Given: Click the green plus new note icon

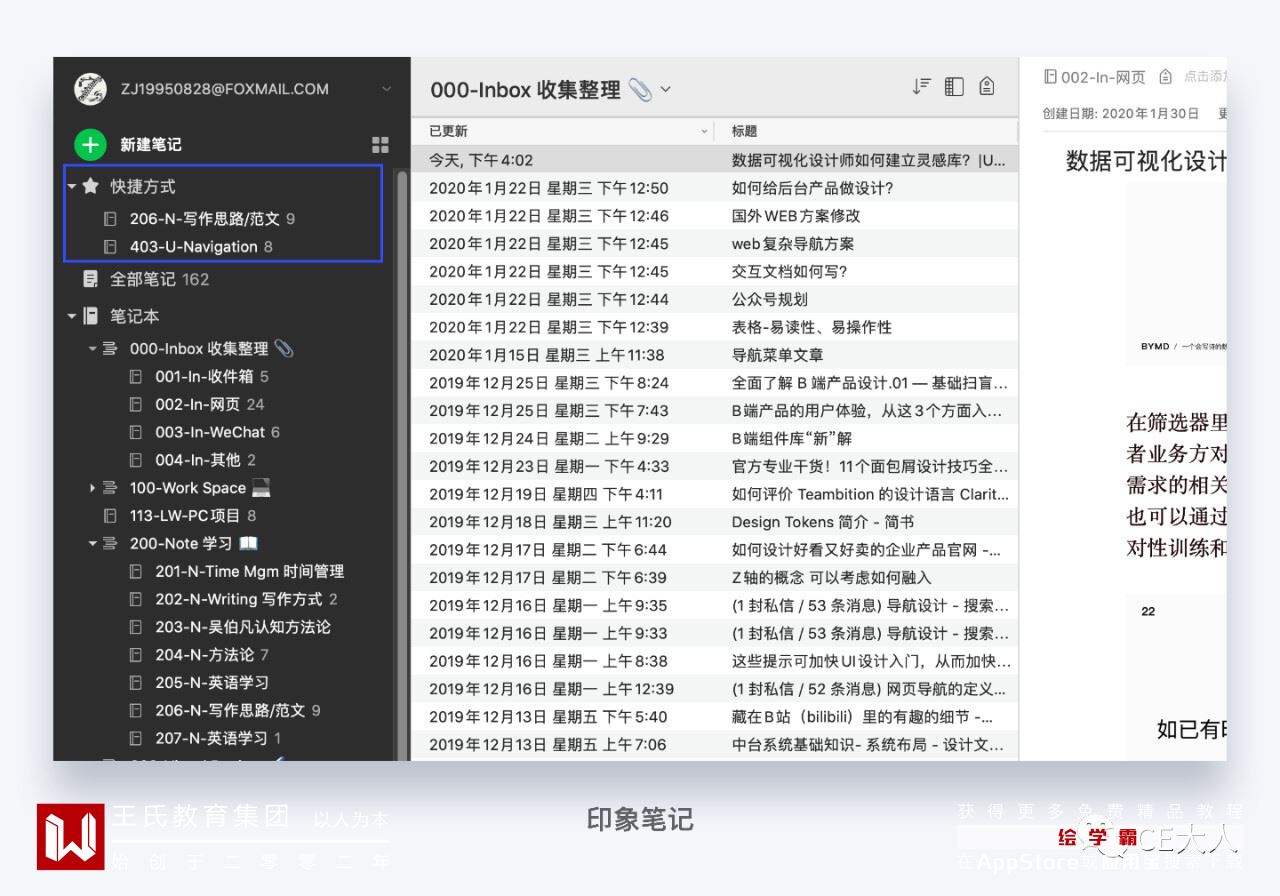Looking at the screenshot, I should (90, 144).
